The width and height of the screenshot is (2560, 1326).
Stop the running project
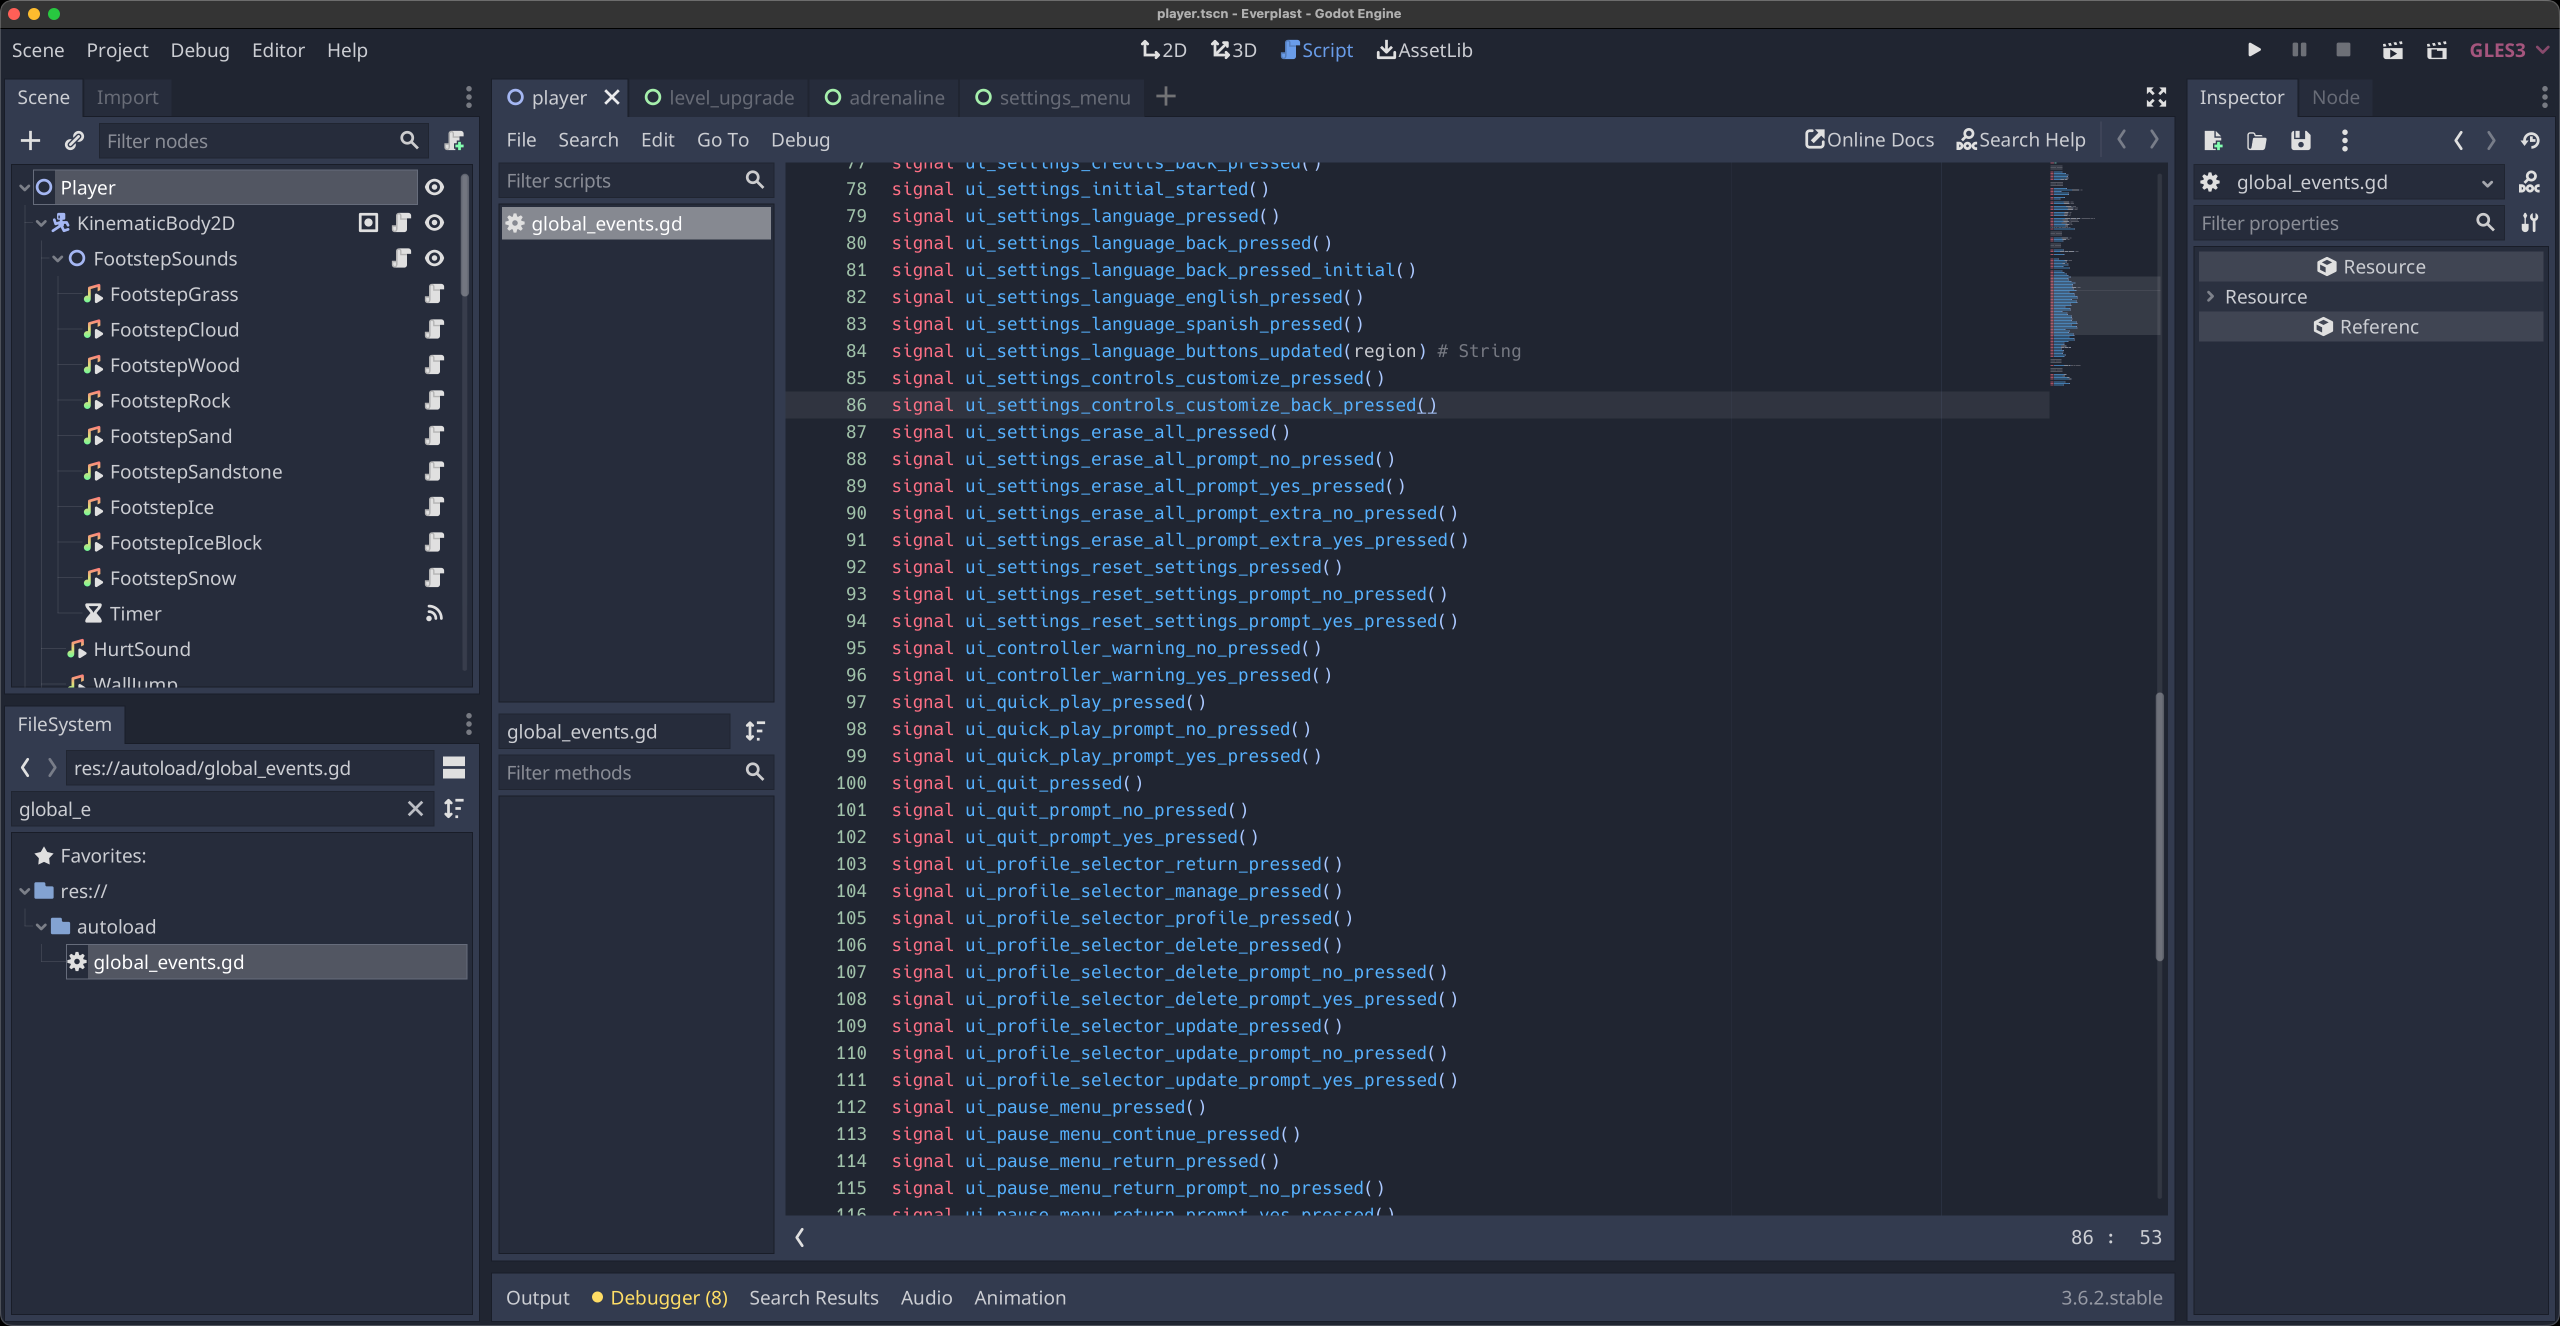tap(2343, 50)
